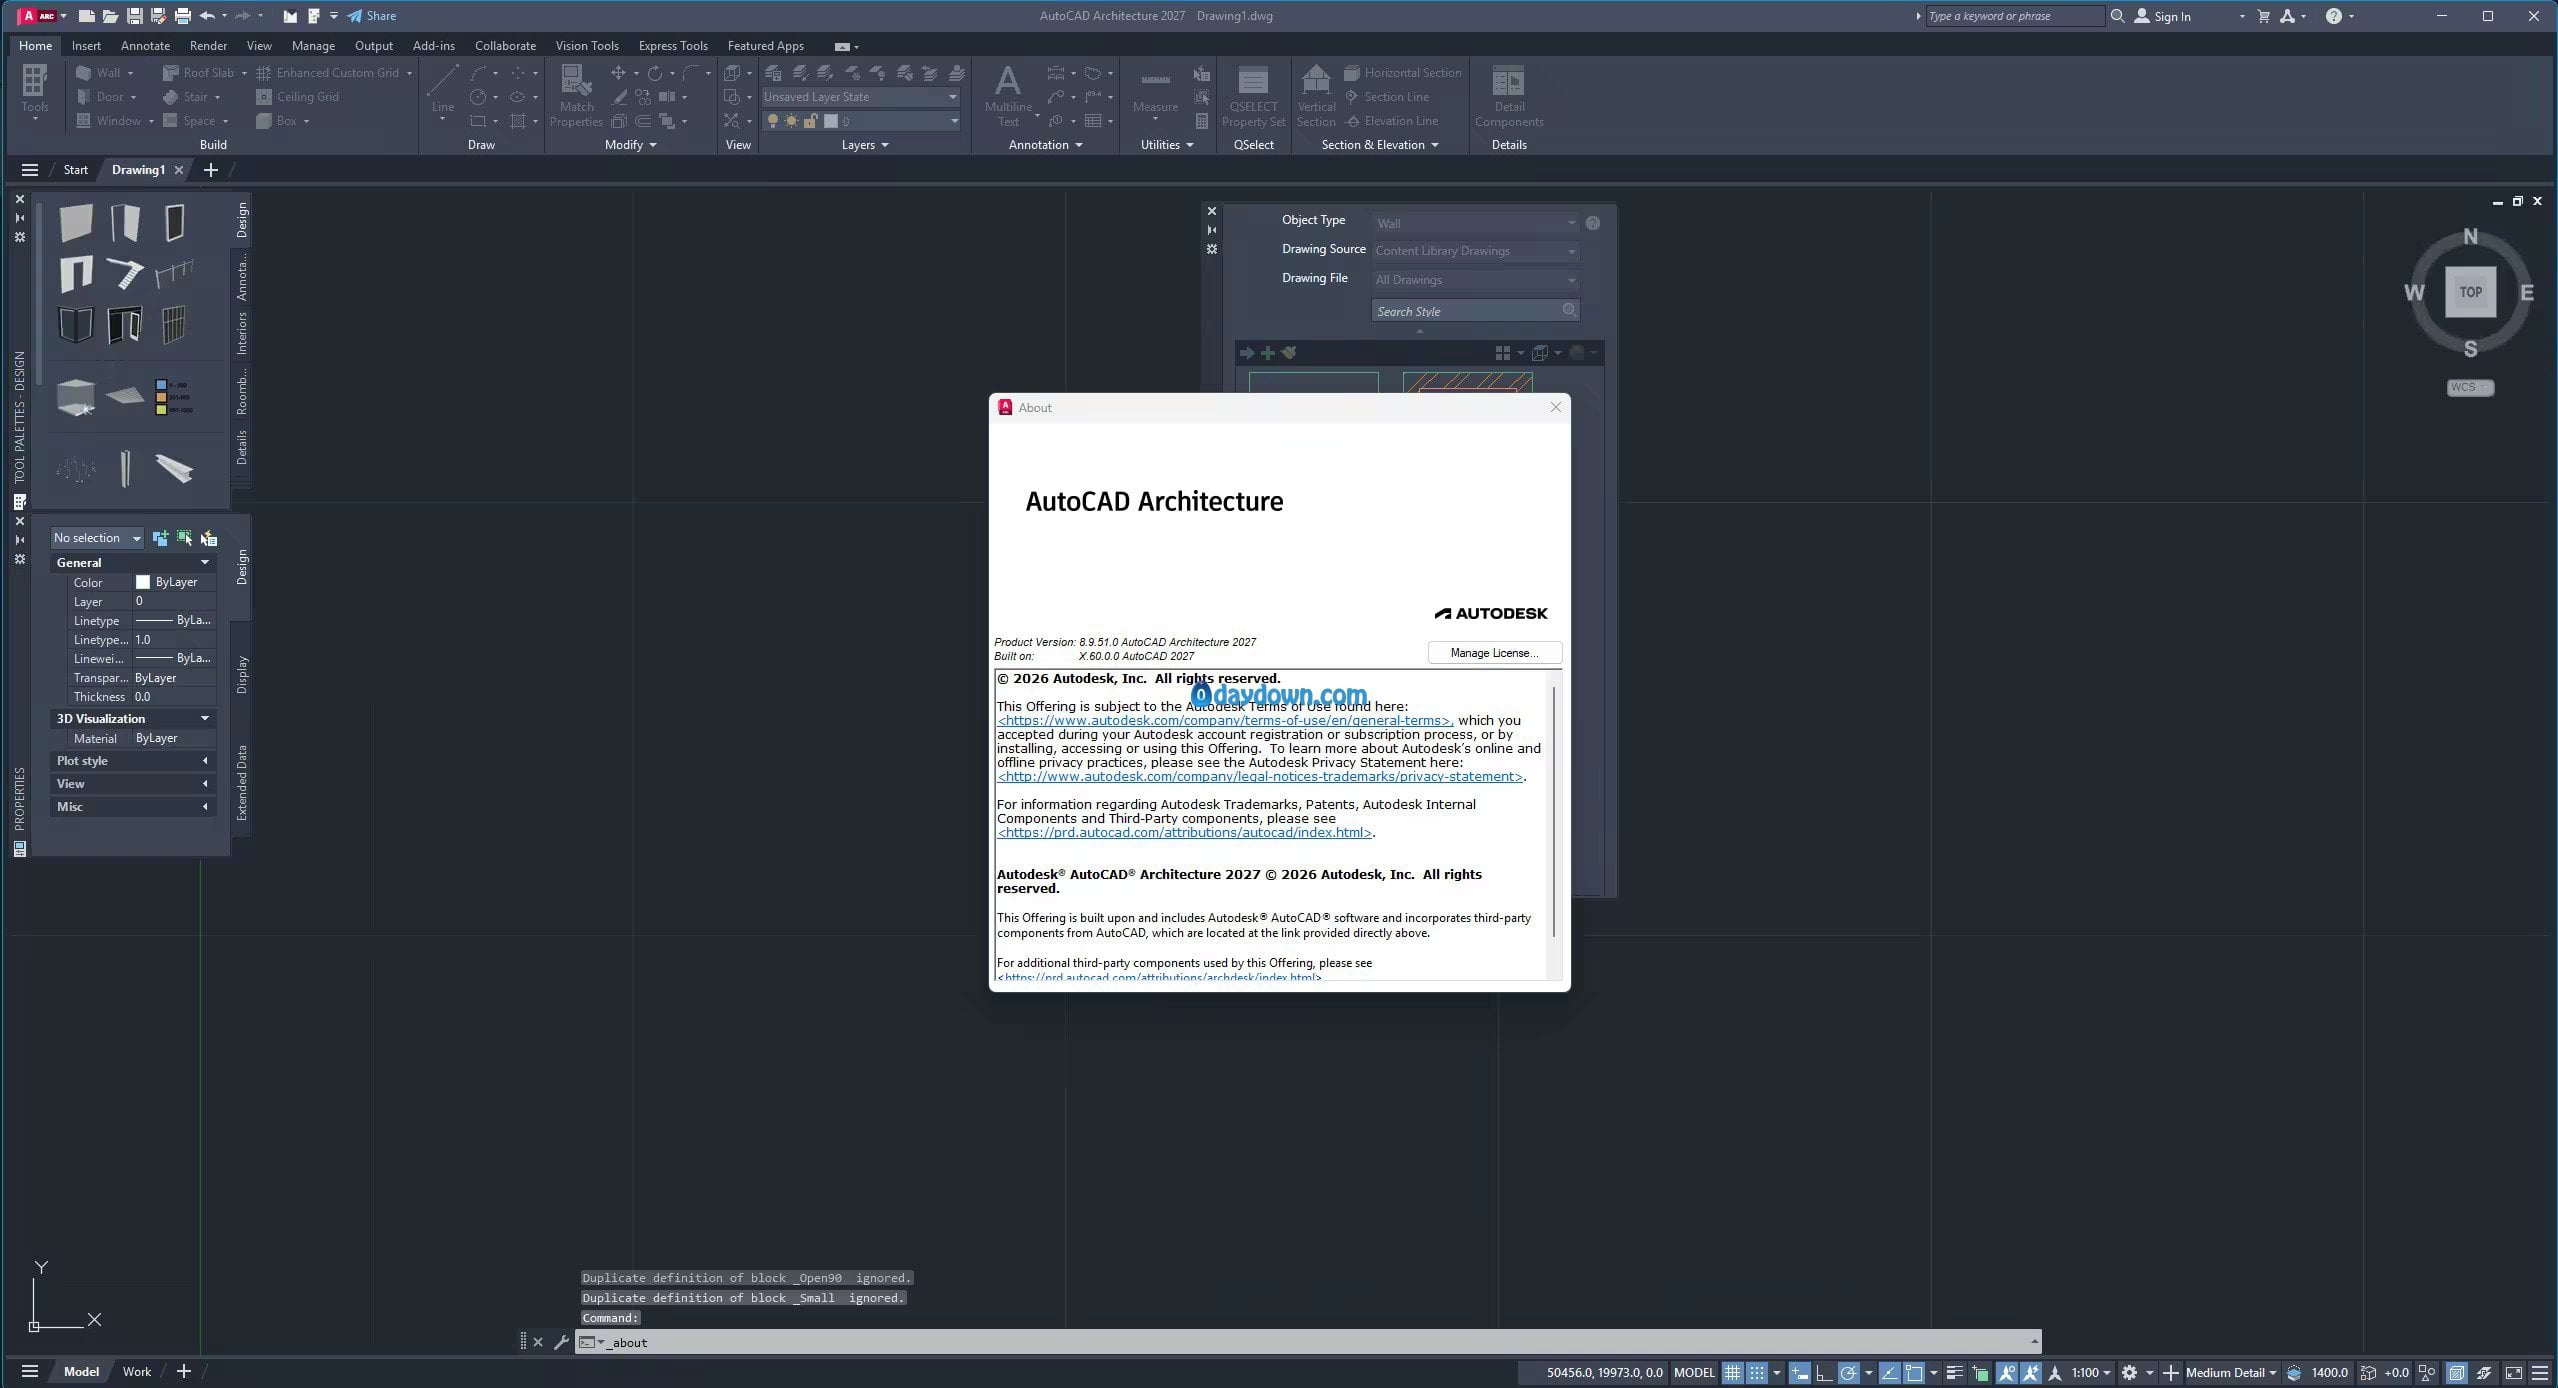Click the TOP face of ViewCube
Image resolution: width=2558 pixels, height=1388 pixels.
pos(2470,292)
